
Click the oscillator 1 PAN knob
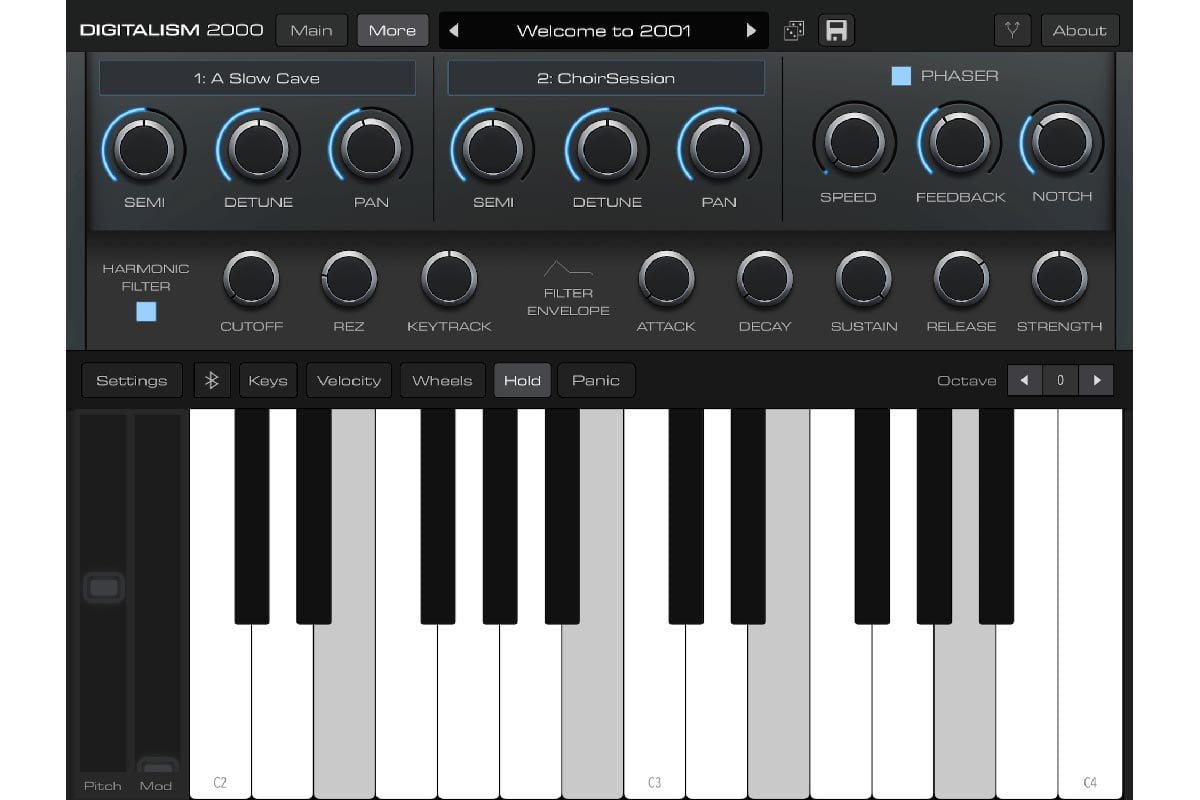coord(371,148)
